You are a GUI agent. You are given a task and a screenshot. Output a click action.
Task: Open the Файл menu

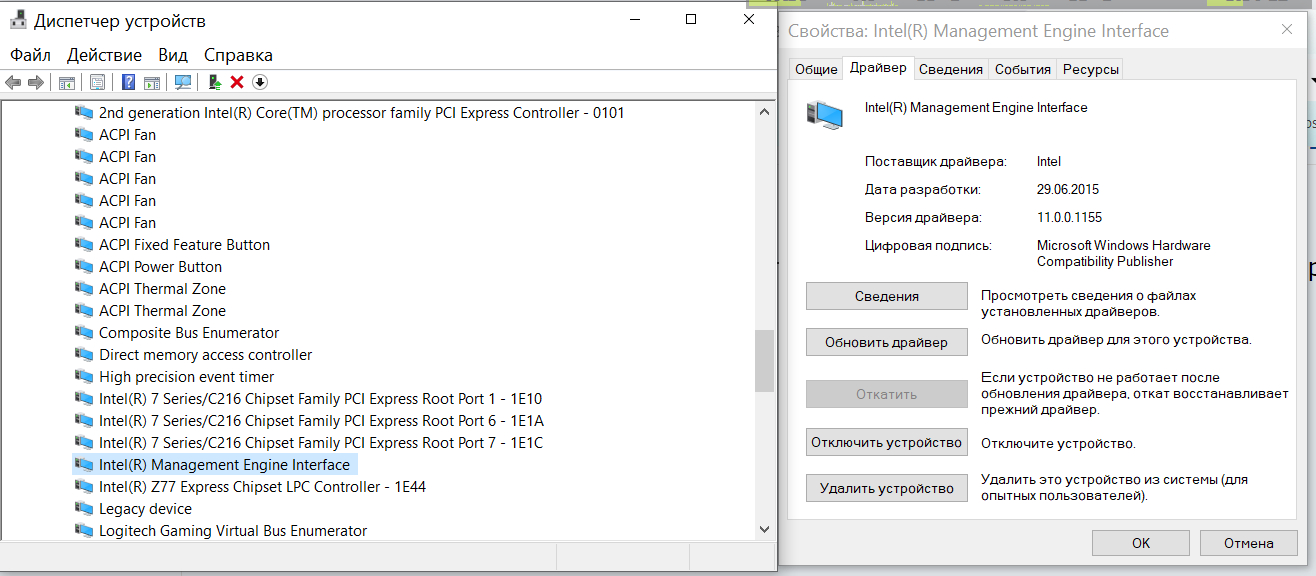[x=31, y=55]
